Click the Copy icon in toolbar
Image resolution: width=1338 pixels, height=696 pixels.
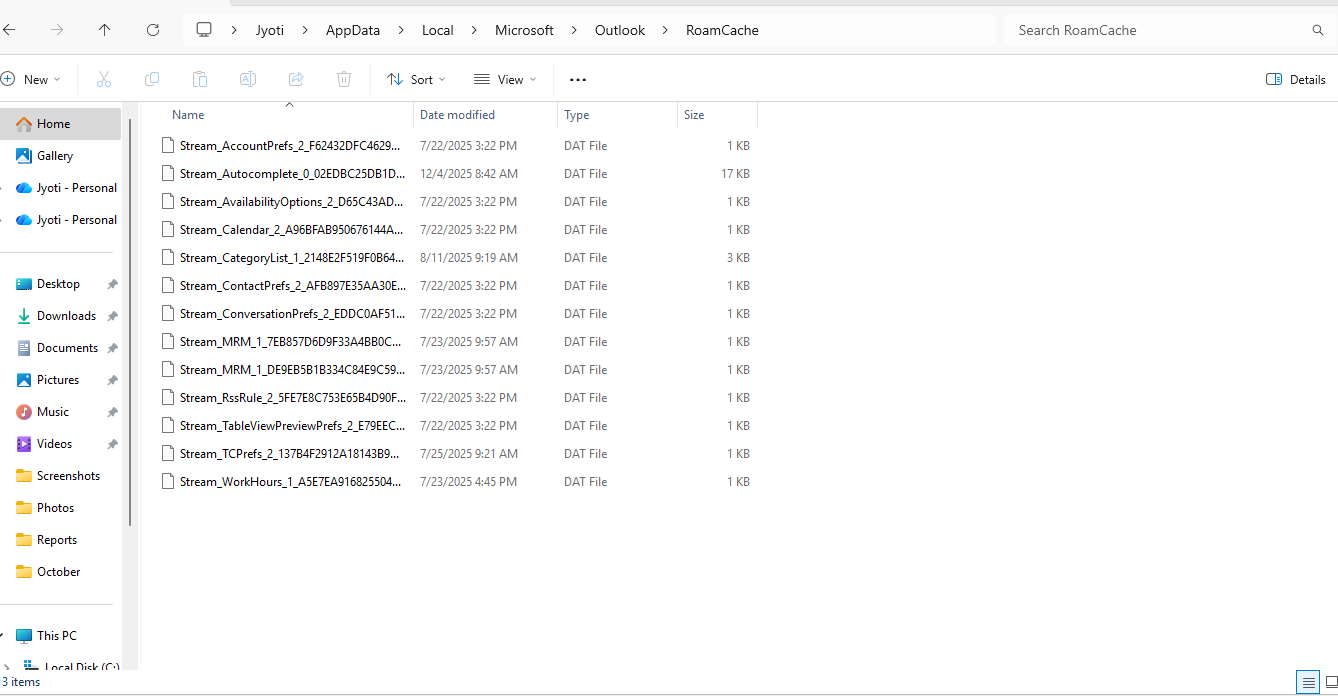pos(152,79)
